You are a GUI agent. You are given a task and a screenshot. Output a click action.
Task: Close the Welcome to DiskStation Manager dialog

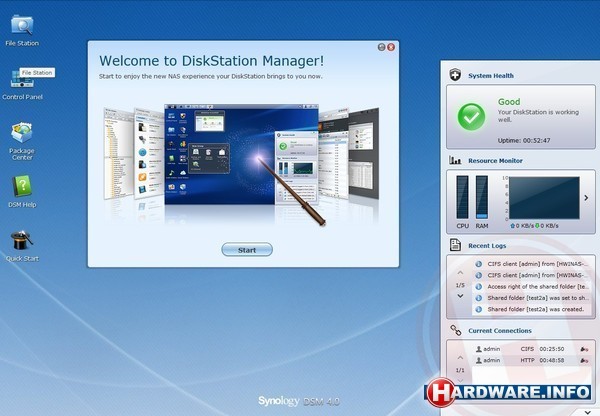391,47
